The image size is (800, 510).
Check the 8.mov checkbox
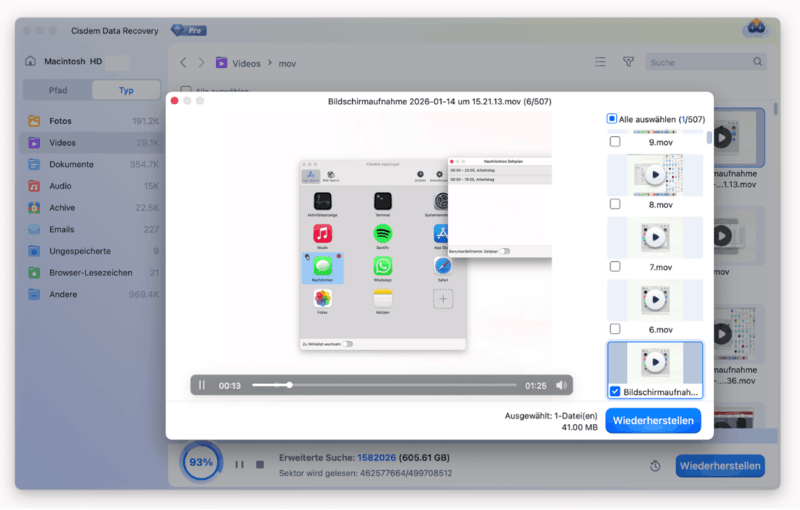(615, 204)
